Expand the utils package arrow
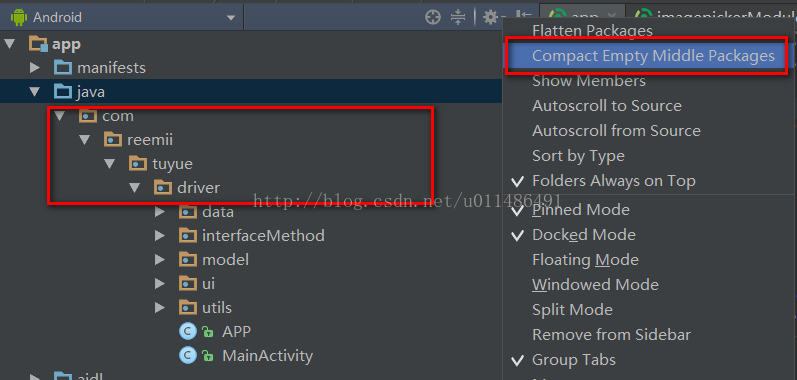The width and height of the screenshot is (797, 380). point(160,307)
